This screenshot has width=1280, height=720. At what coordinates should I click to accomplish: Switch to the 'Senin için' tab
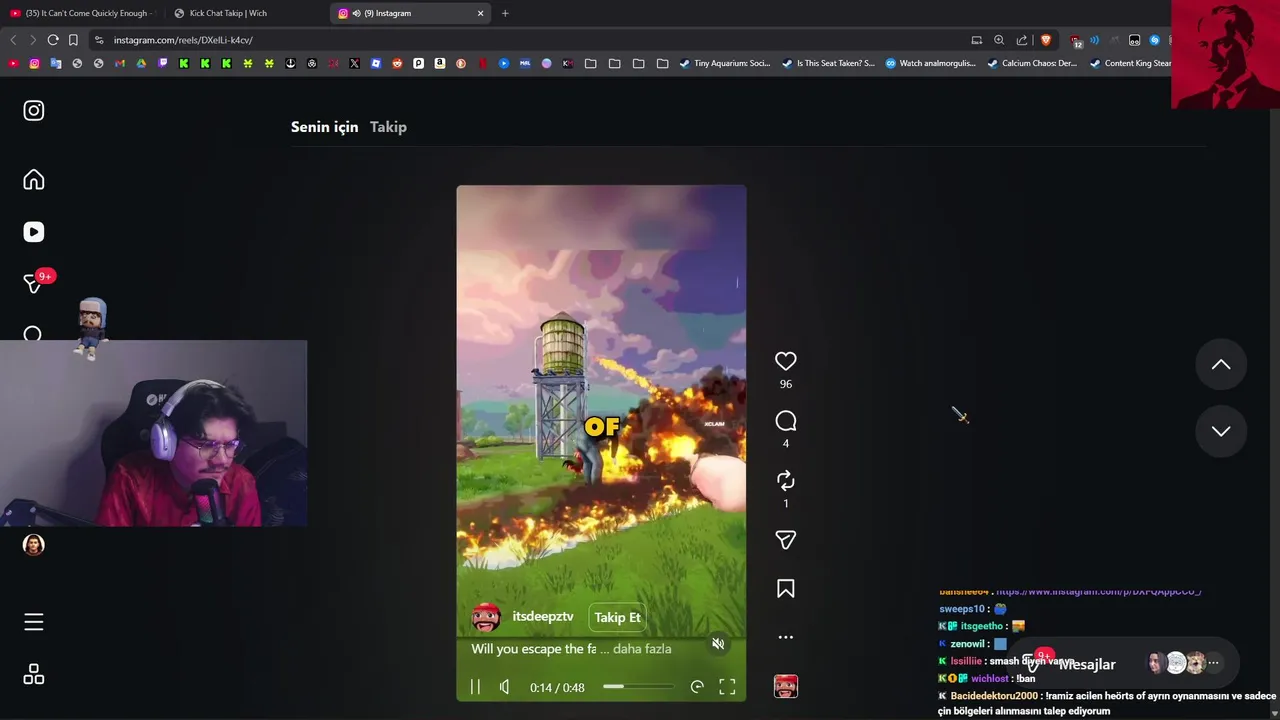(x=324, y=127)
